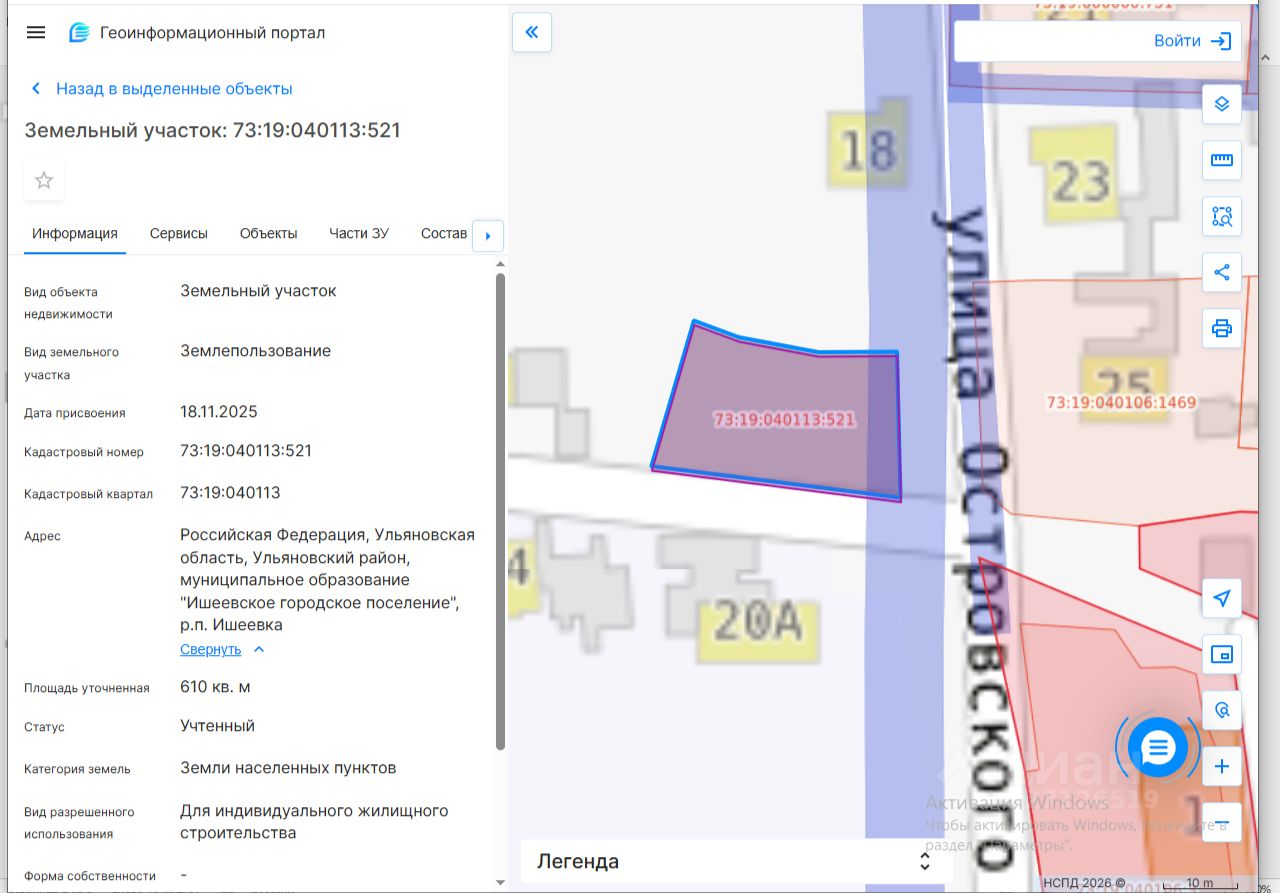Click the Для индивидуального жилищного строительства value
This screenshot has height=893, width=1280.
[x=314, y=821]
